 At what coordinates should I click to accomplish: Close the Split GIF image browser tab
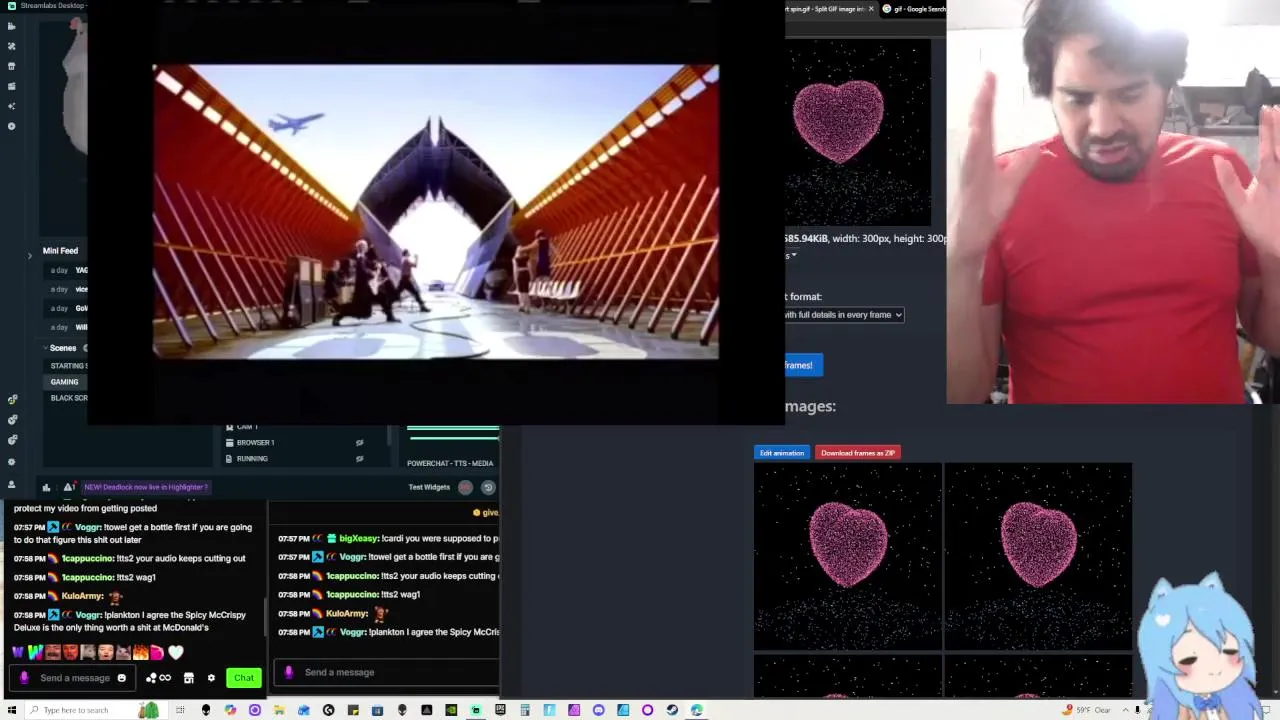[x=871, y=9]
